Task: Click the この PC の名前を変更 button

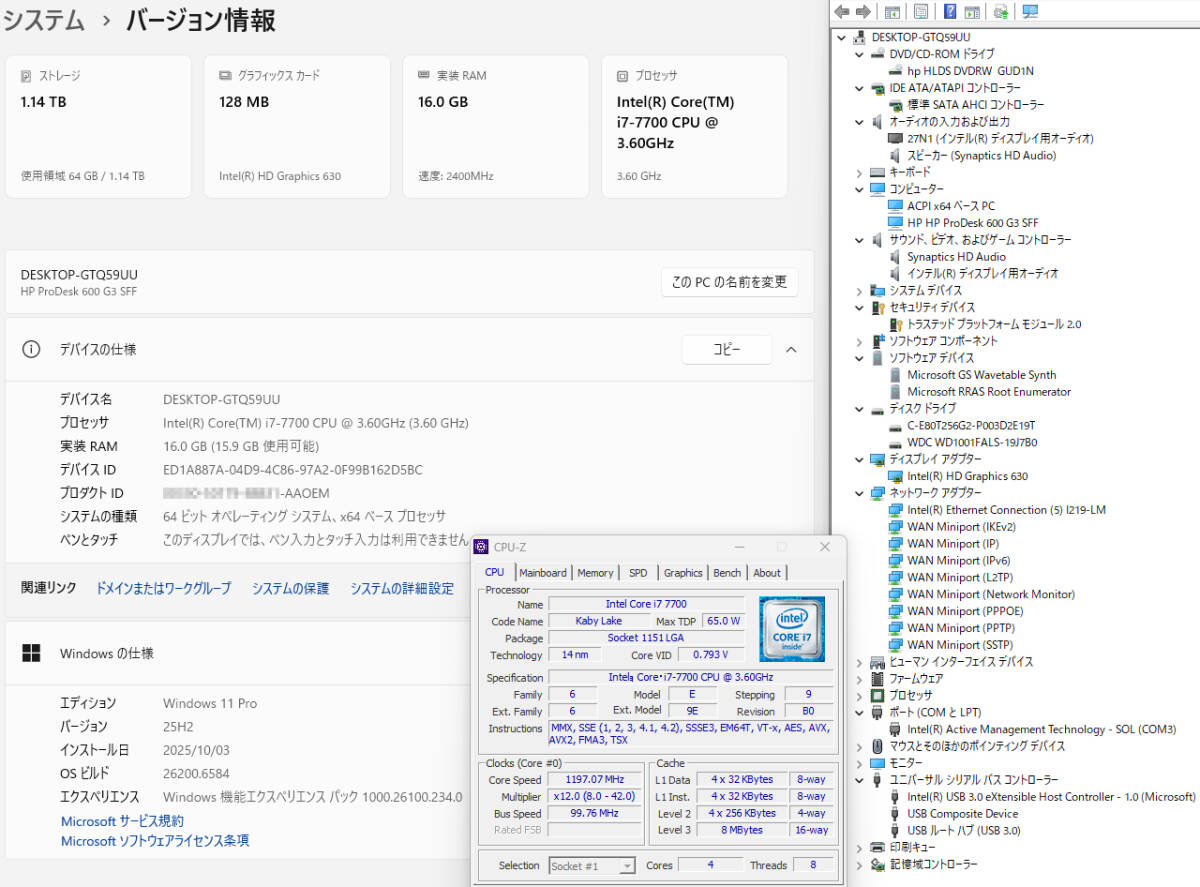Action: [728, 282]
